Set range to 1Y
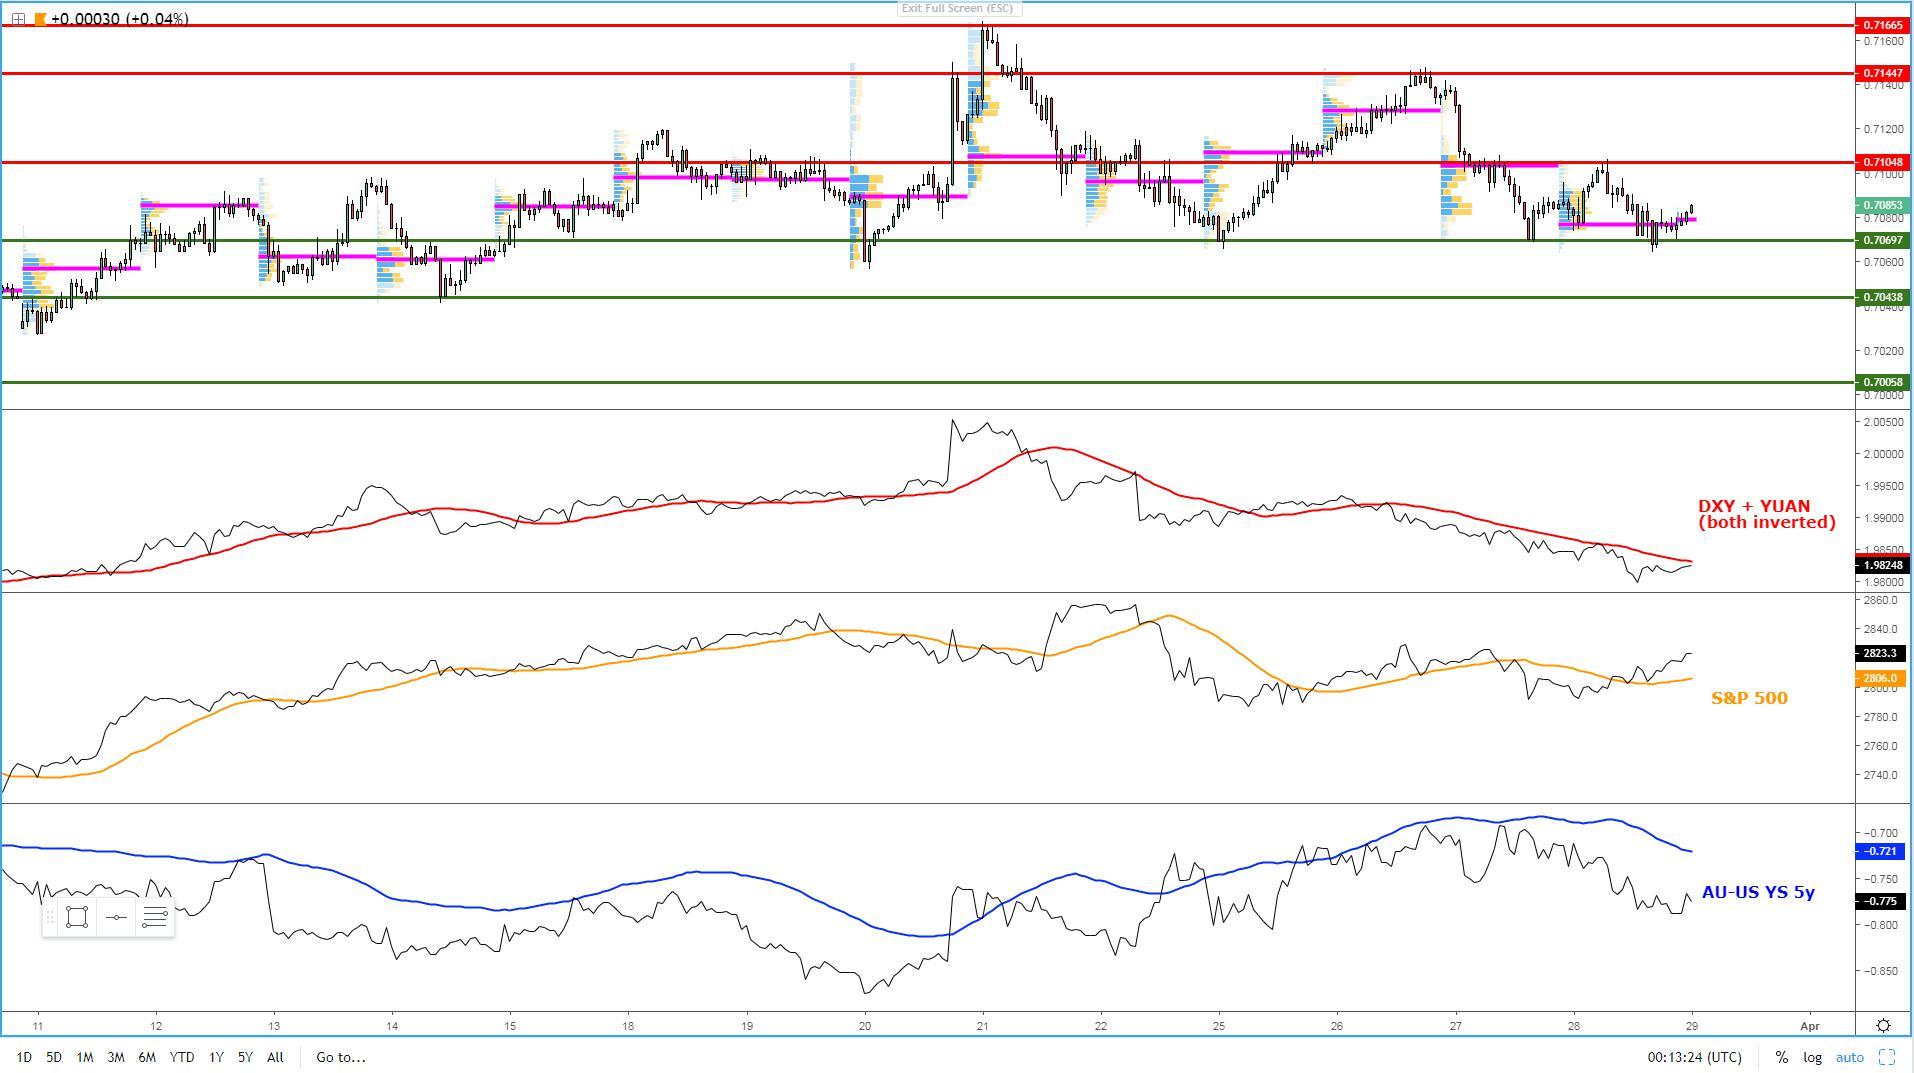Viewport: 1914px width, 1073px height. (x=216, y=1057)
